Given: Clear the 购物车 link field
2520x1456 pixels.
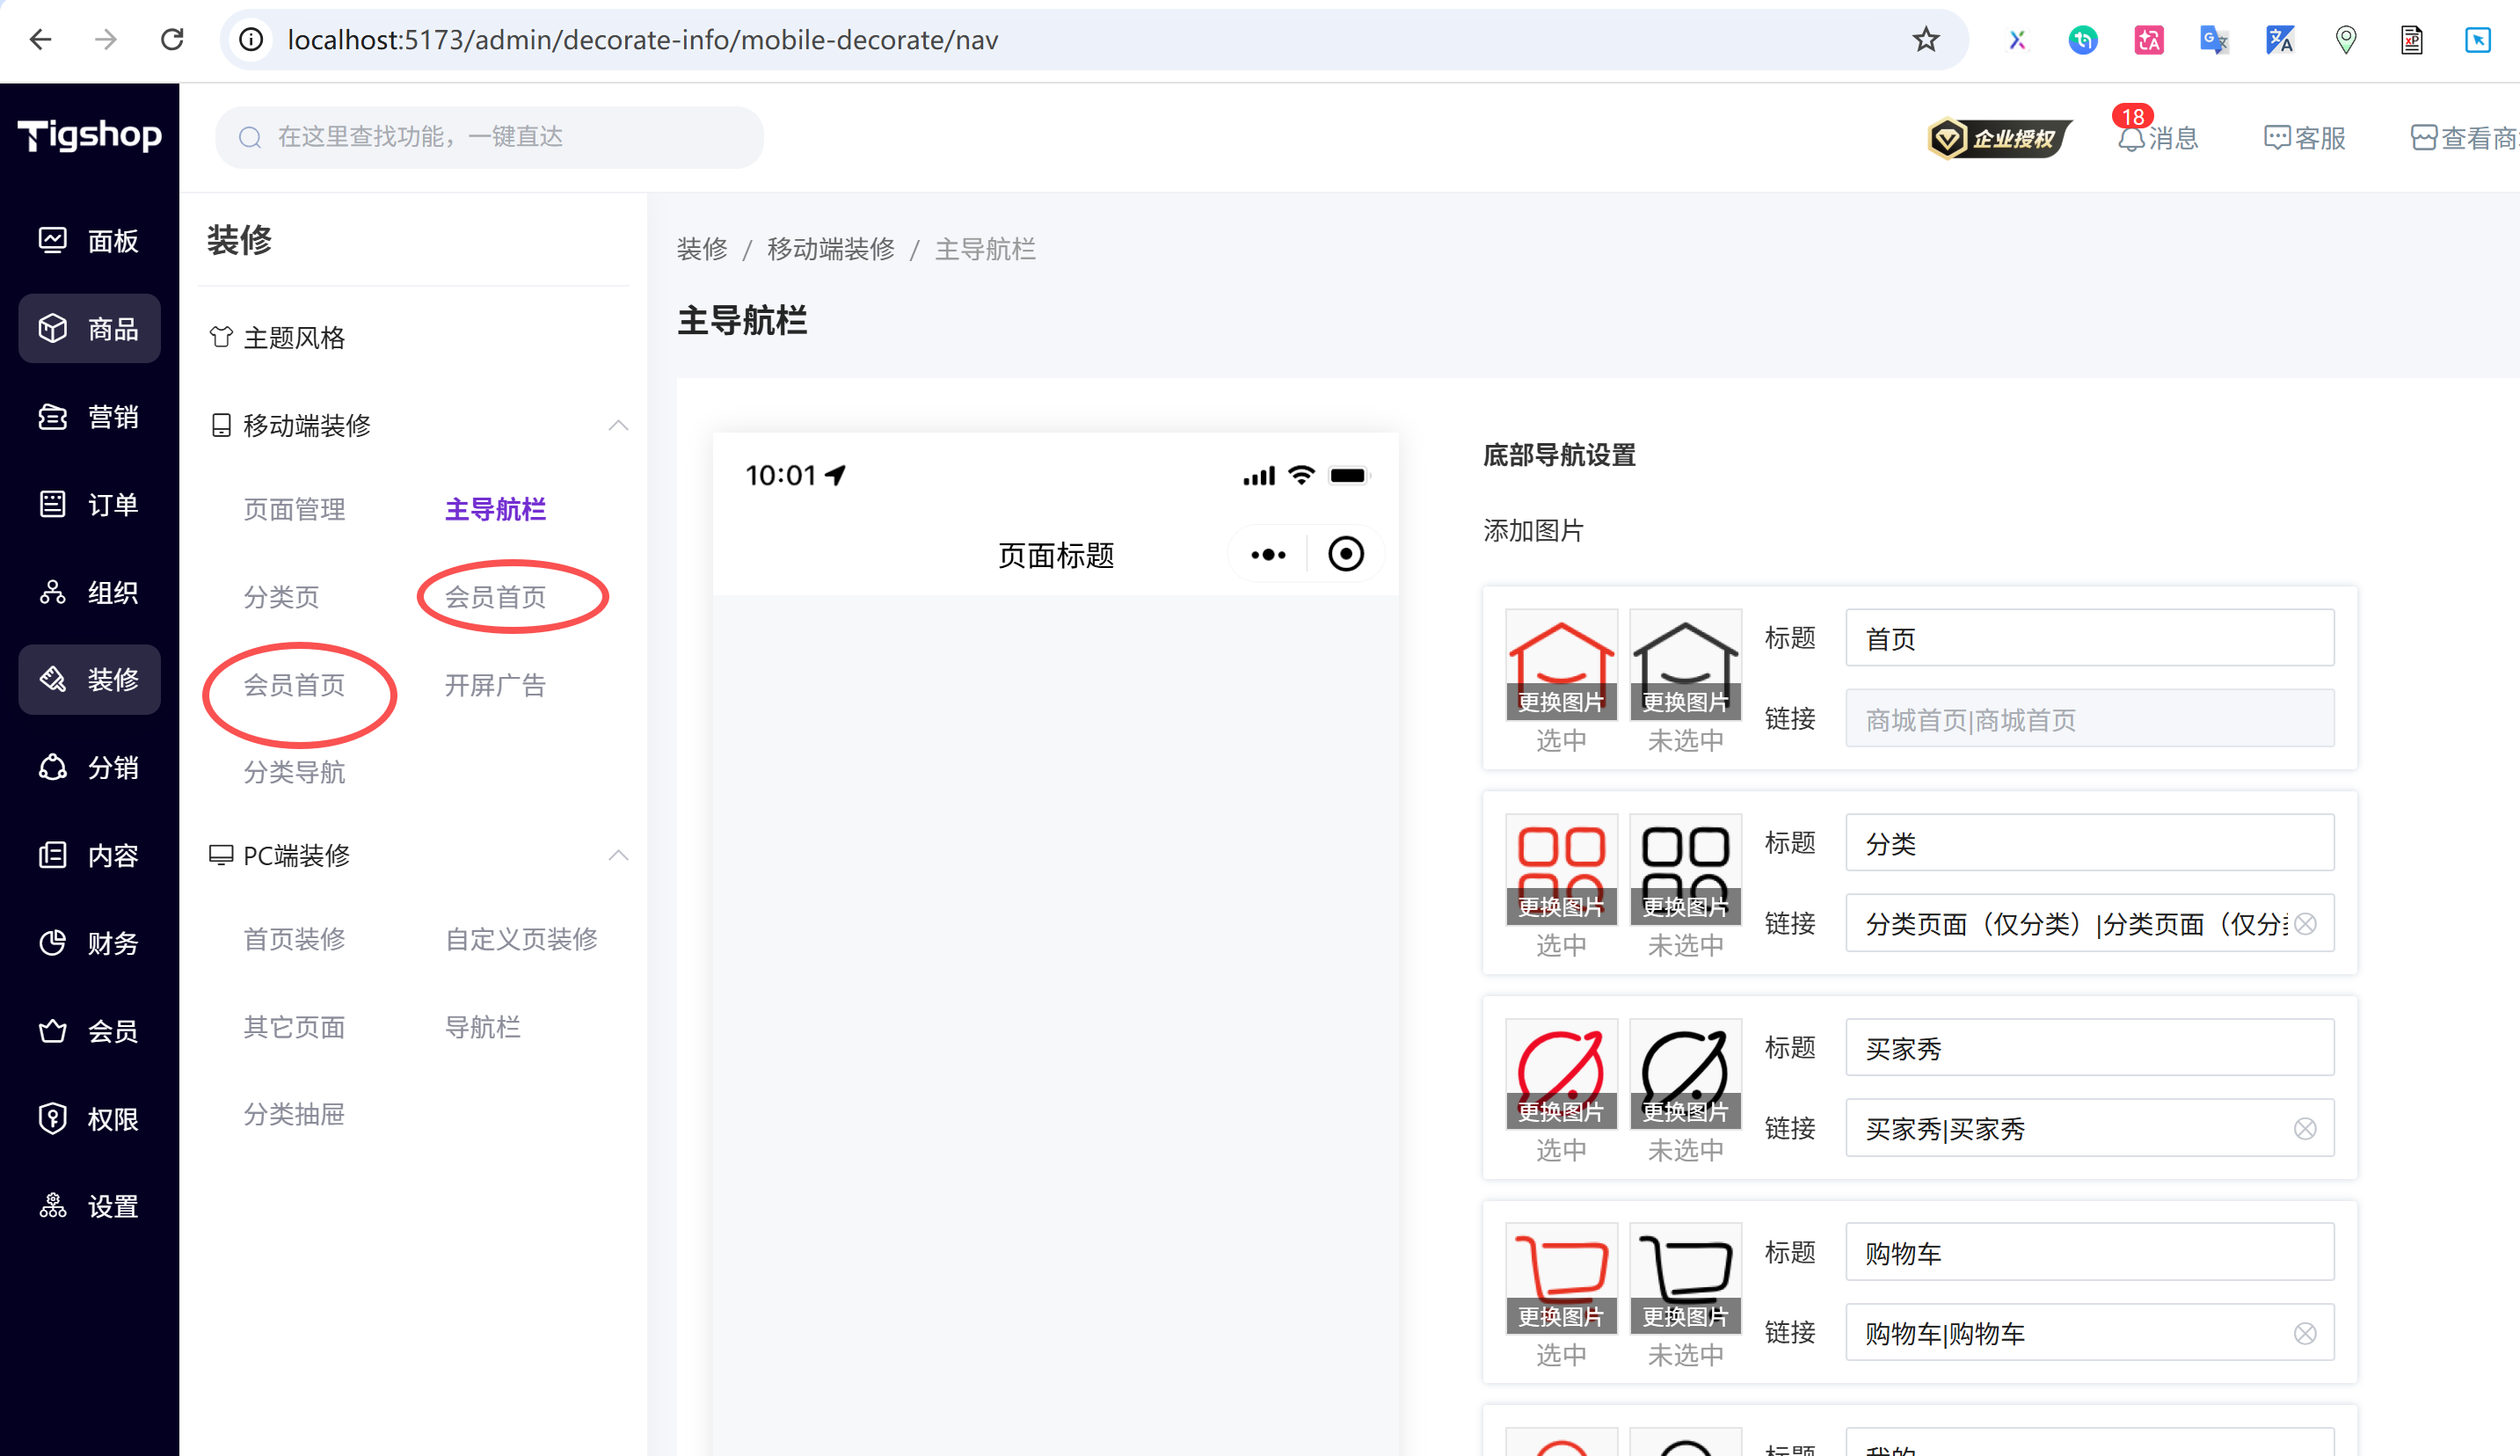Looking at the screenshot, I should tap(2304, 1334).
